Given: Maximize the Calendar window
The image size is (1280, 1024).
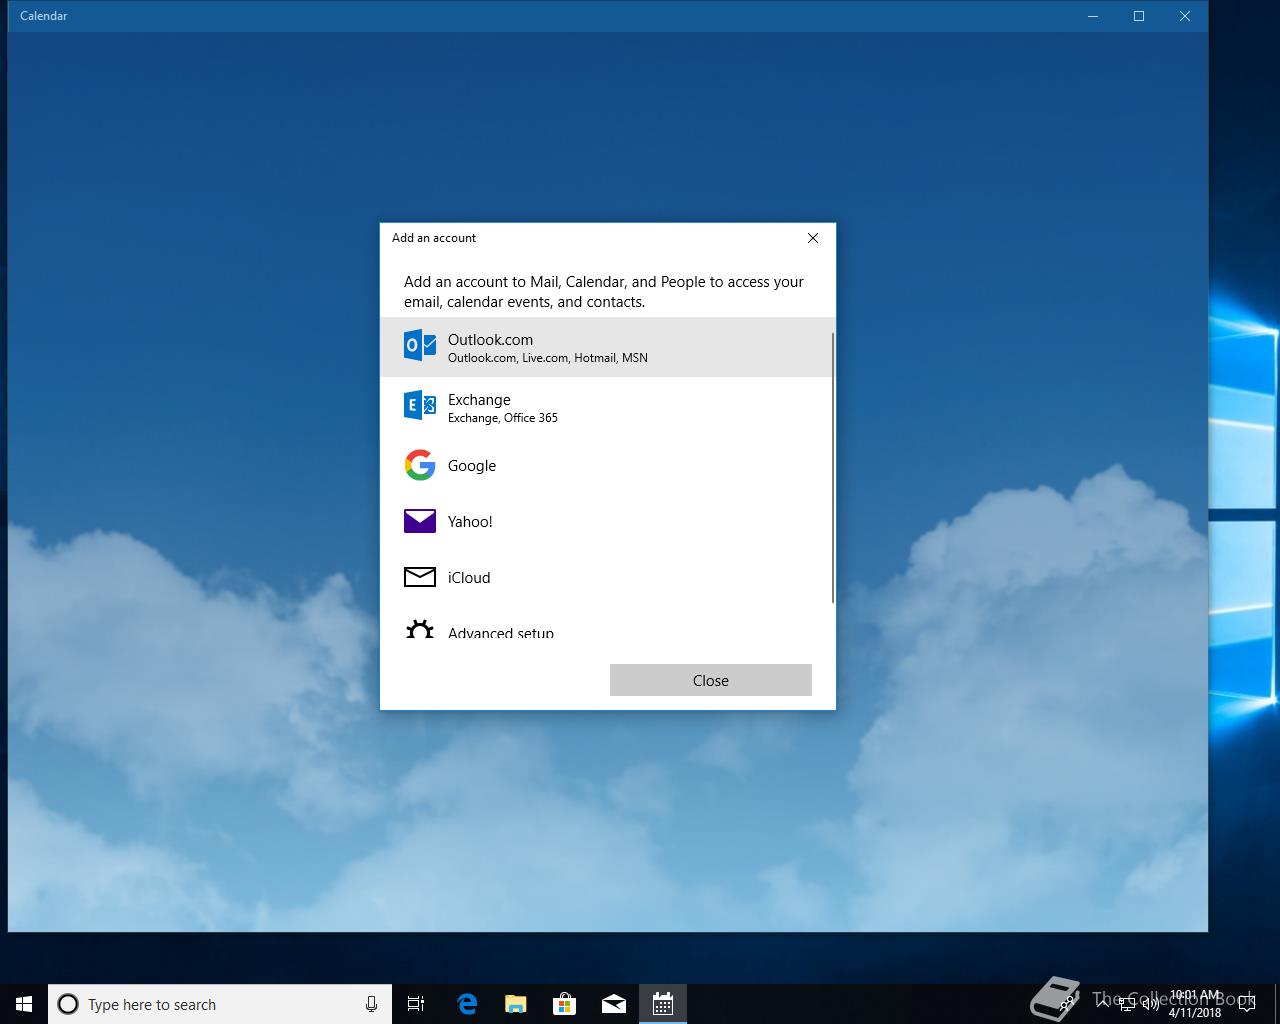Looking at the screenshot, I should click(1138, 16).
